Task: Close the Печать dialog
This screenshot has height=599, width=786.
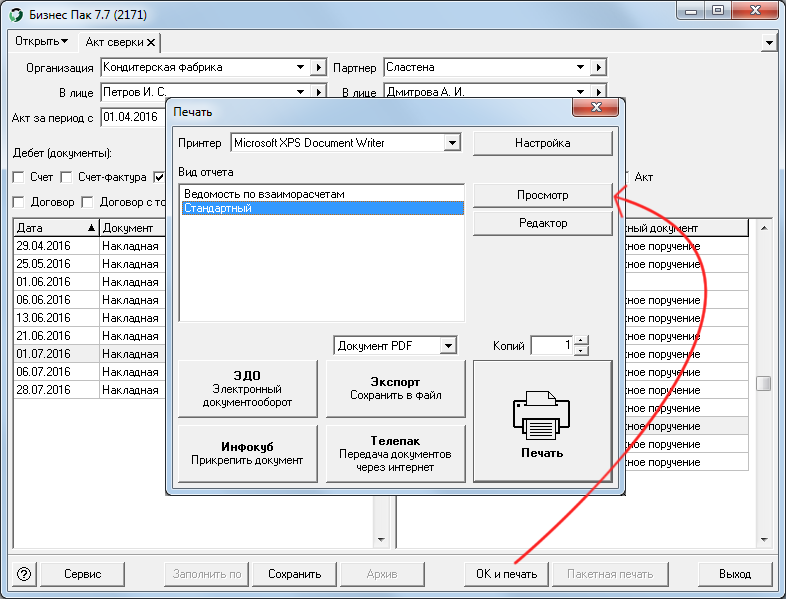Action: (596, 107)
